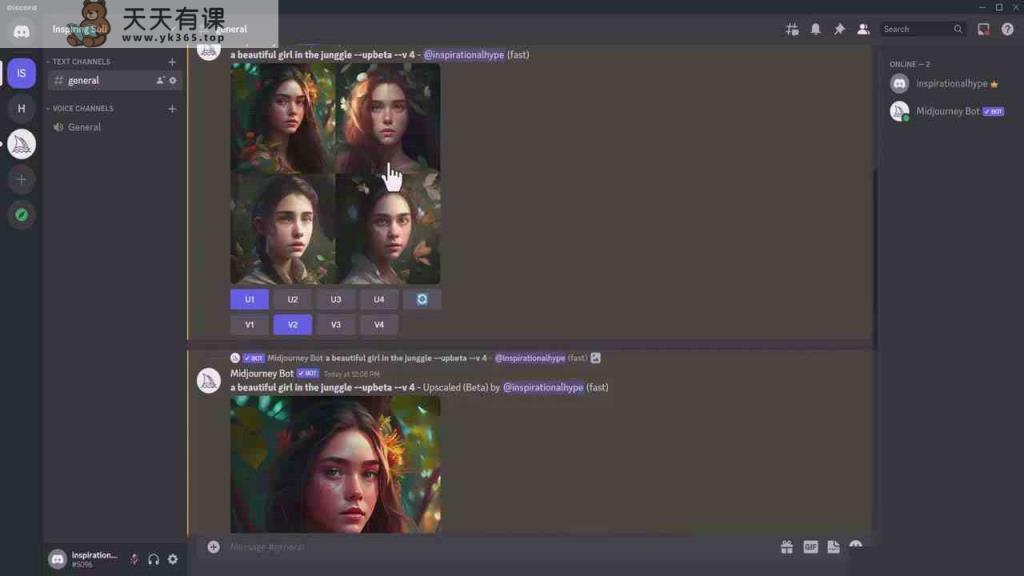Screen dimensions: 1024x576
Task: Collapse the Voice Channels category
Action: tap(80, 108)
